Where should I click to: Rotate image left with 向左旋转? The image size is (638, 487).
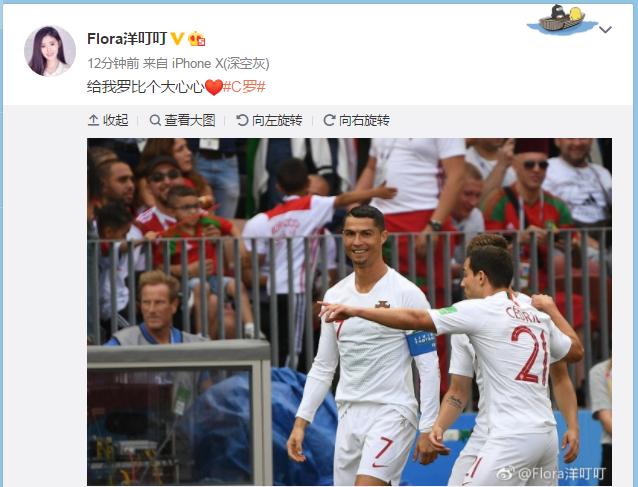[269, 120]
